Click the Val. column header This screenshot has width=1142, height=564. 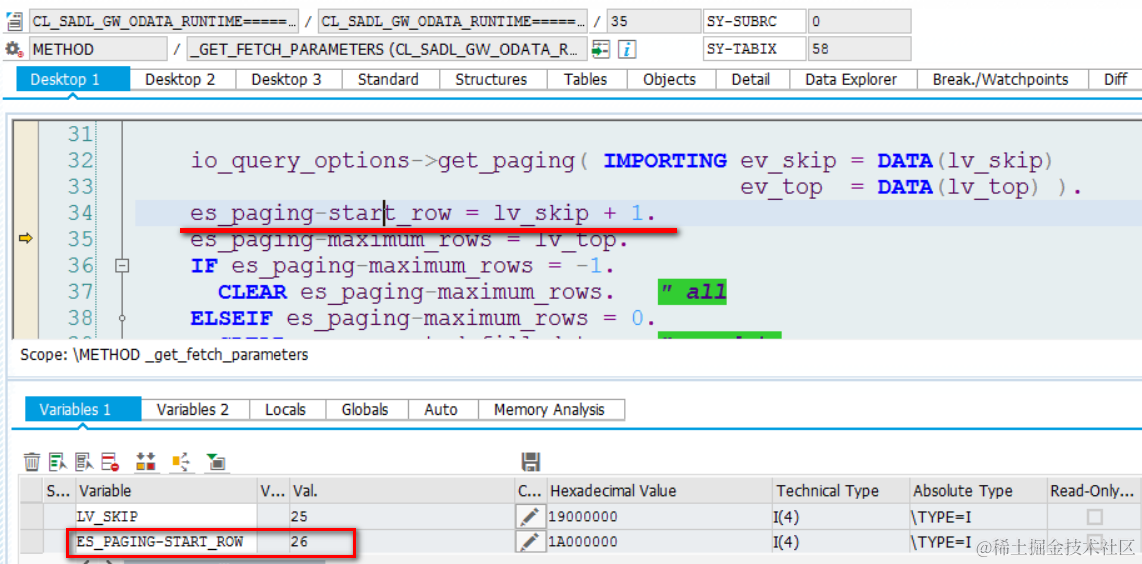[402, 491]
